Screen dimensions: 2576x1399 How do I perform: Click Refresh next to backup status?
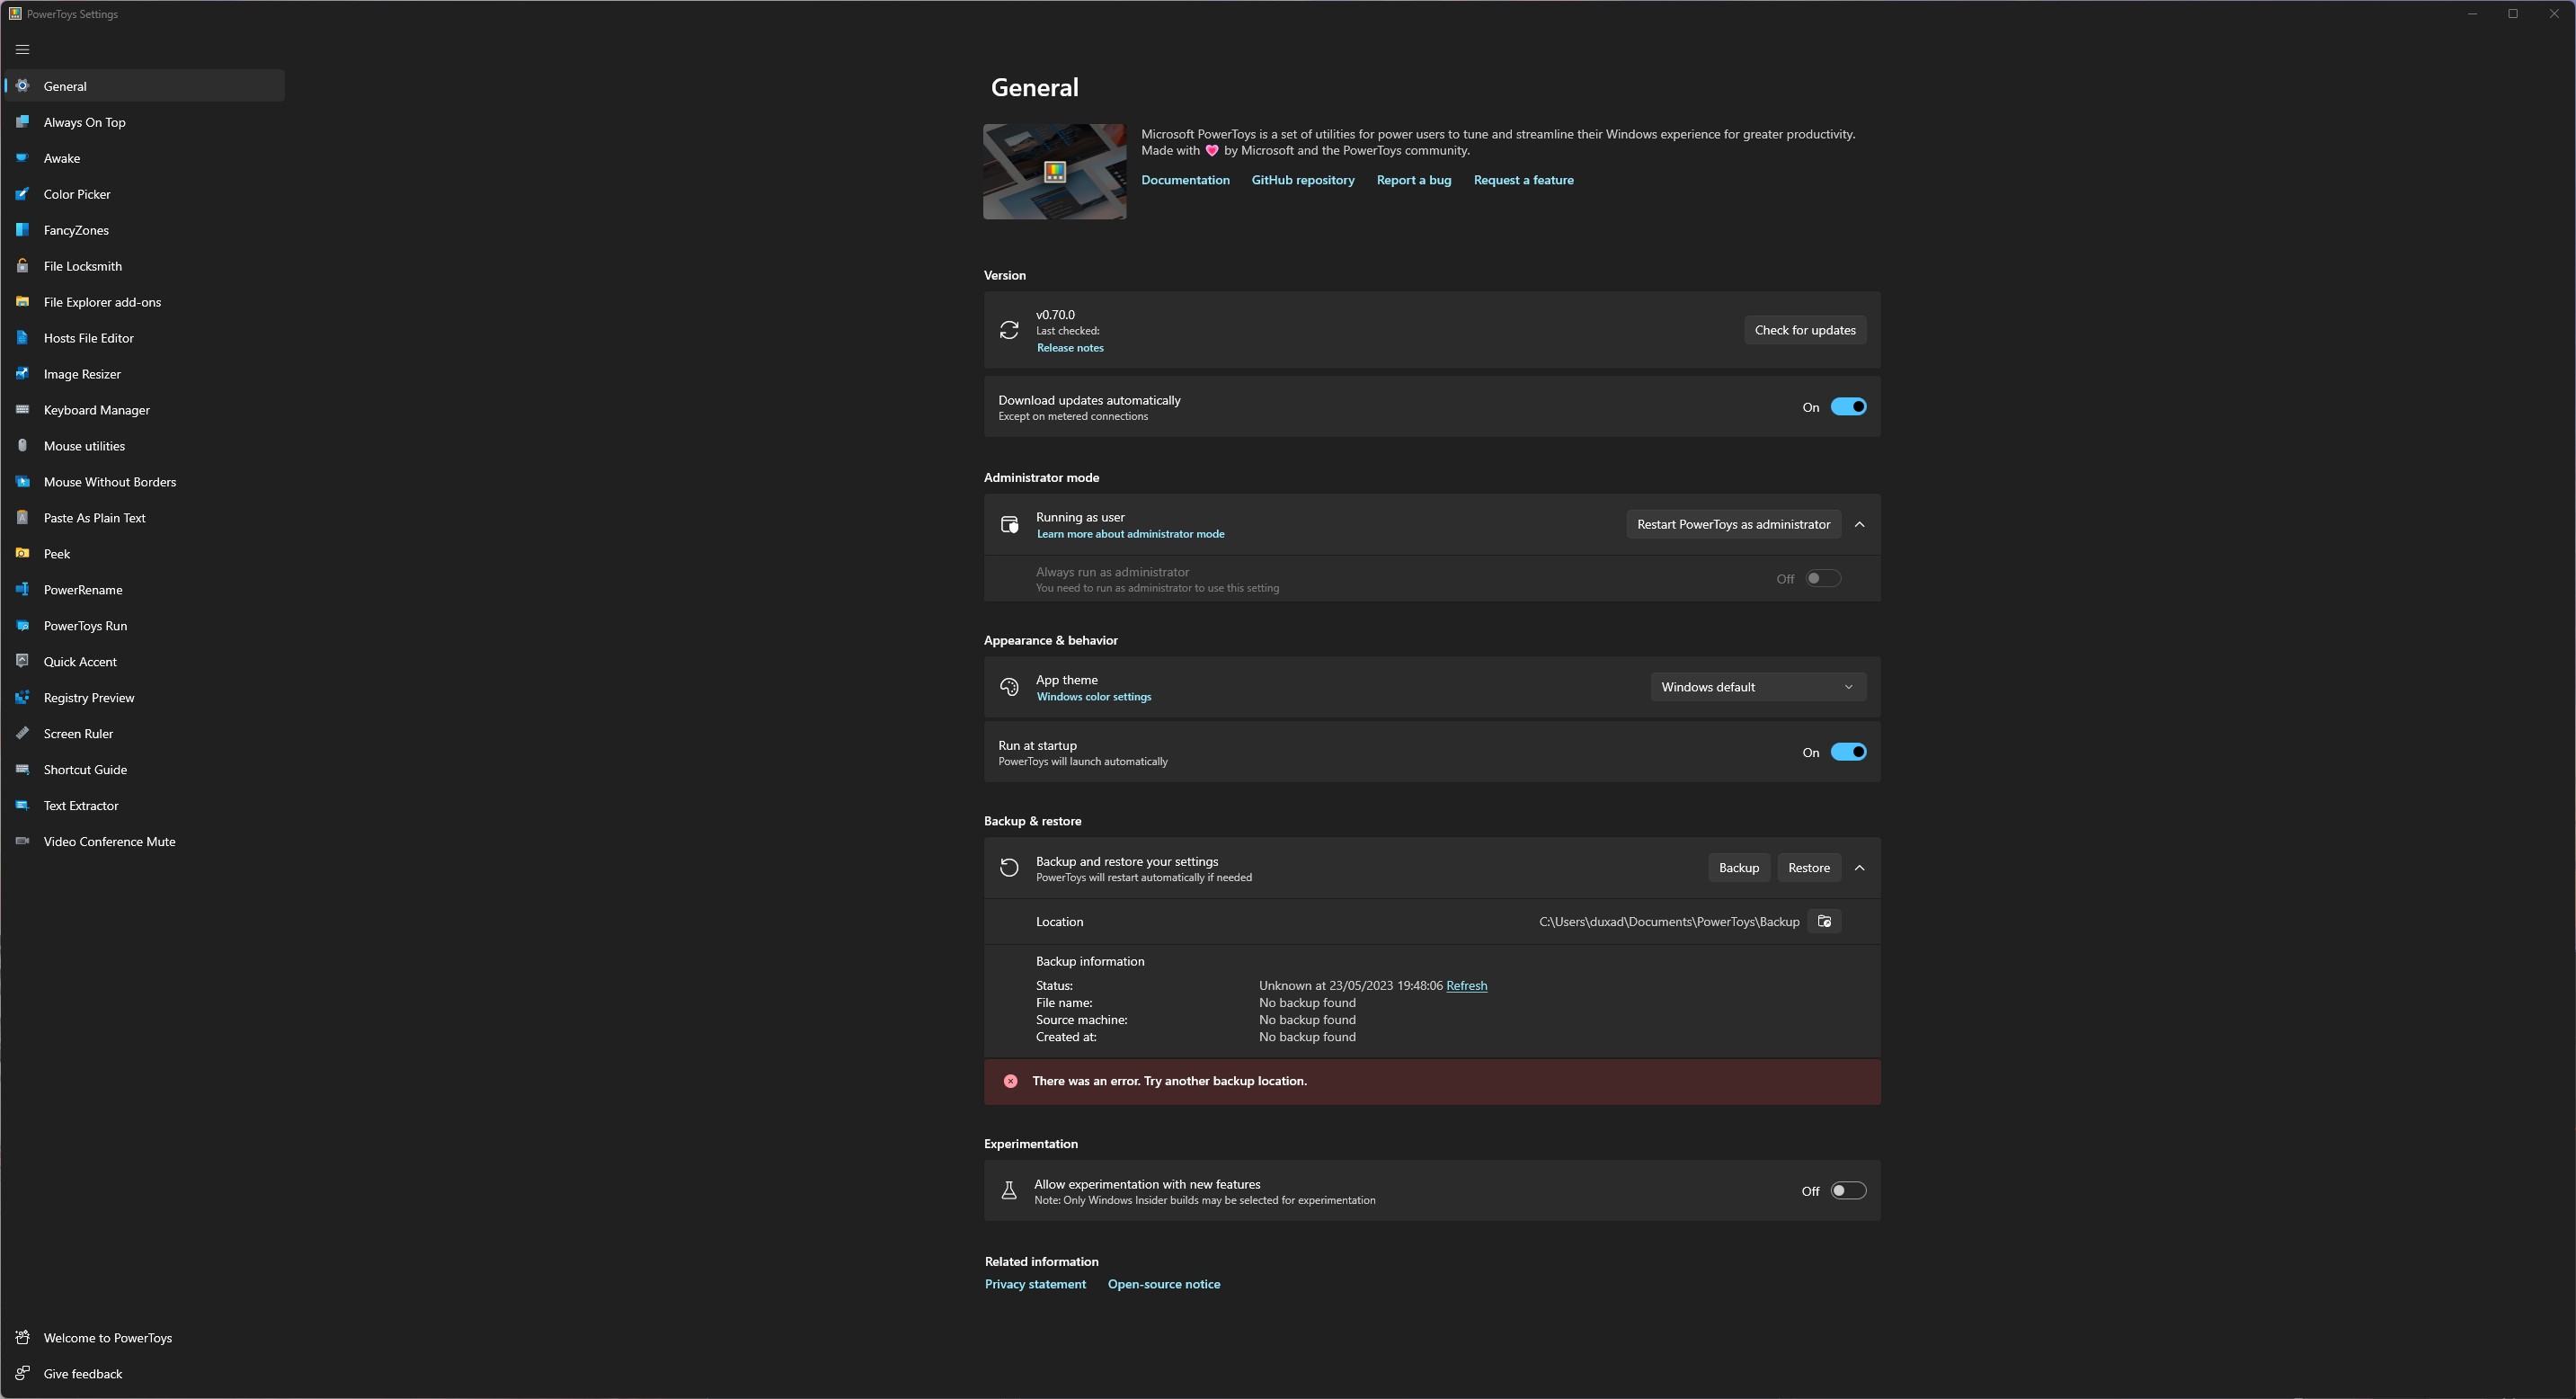coord(1467,985)
